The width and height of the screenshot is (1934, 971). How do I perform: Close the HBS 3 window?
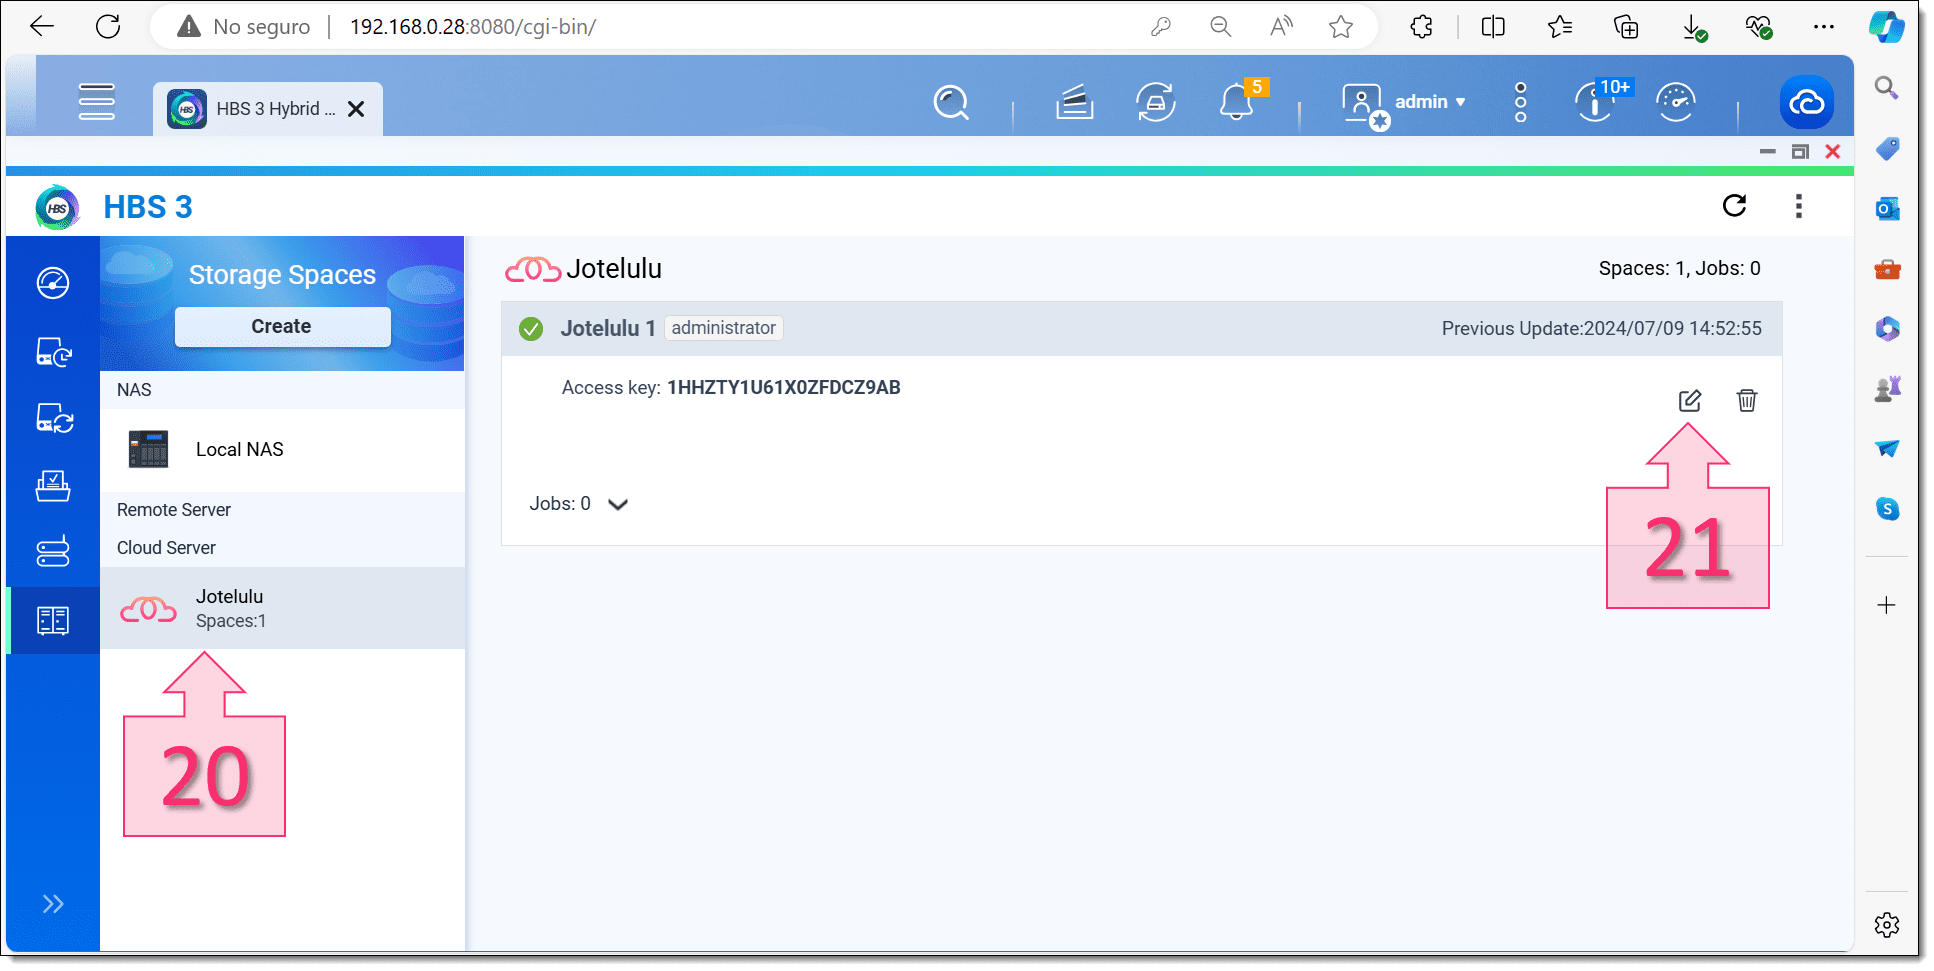click(1832, 152)
